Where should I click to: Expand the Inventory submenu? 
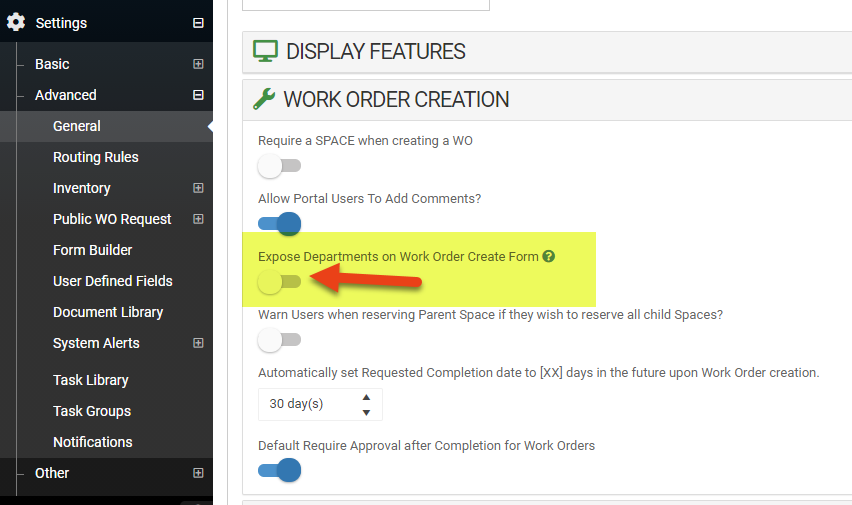coord(198,188)
